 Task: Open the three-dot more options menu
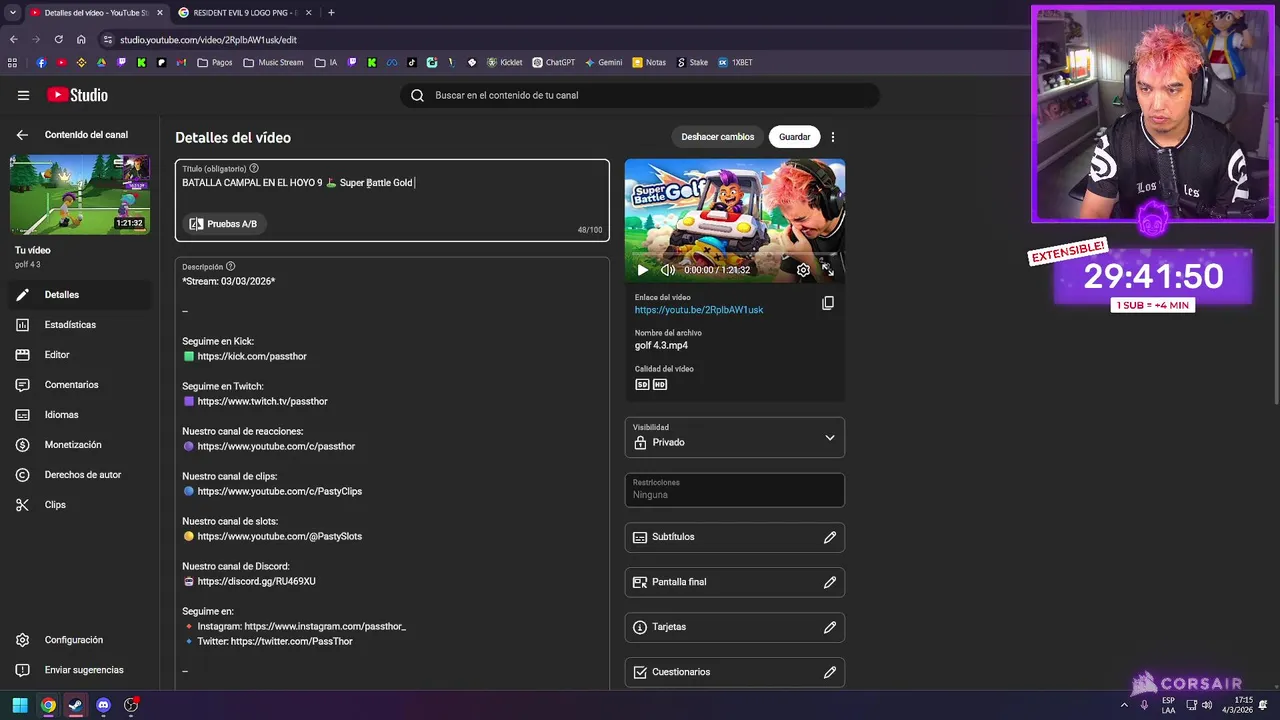tap(833, 137)
